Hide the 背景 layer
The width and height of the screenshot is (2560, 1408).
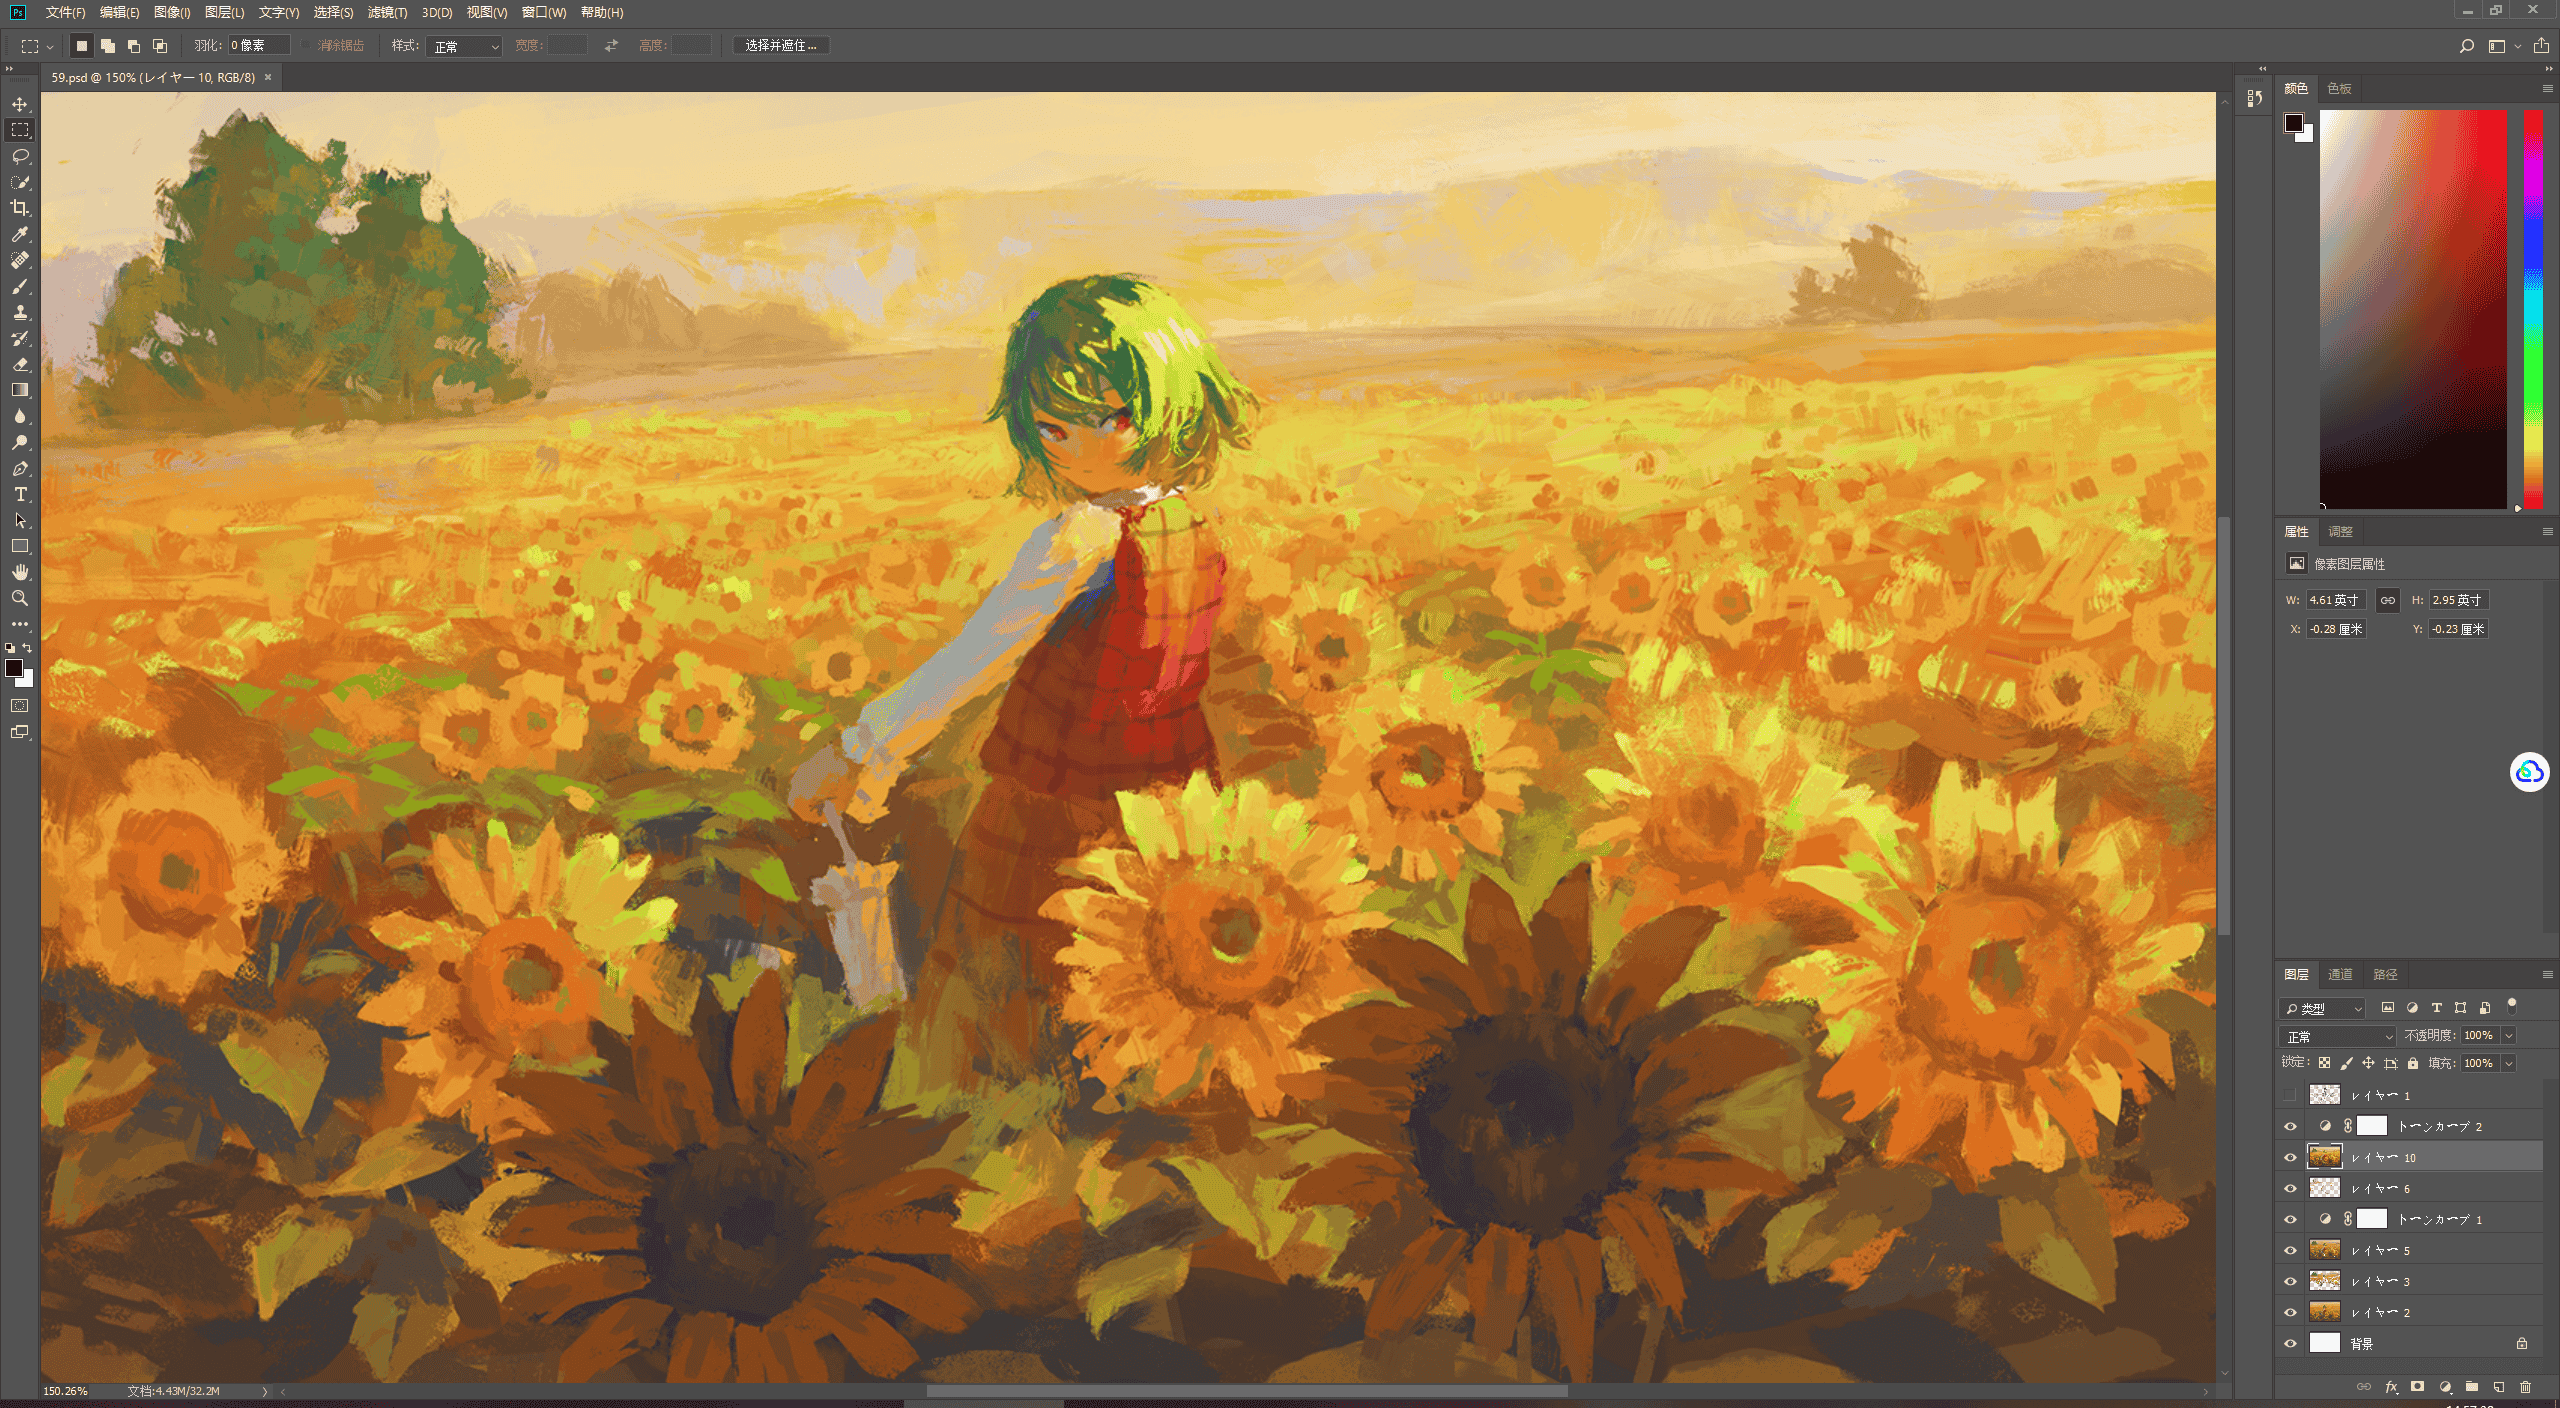[x=2290, y=1343]
